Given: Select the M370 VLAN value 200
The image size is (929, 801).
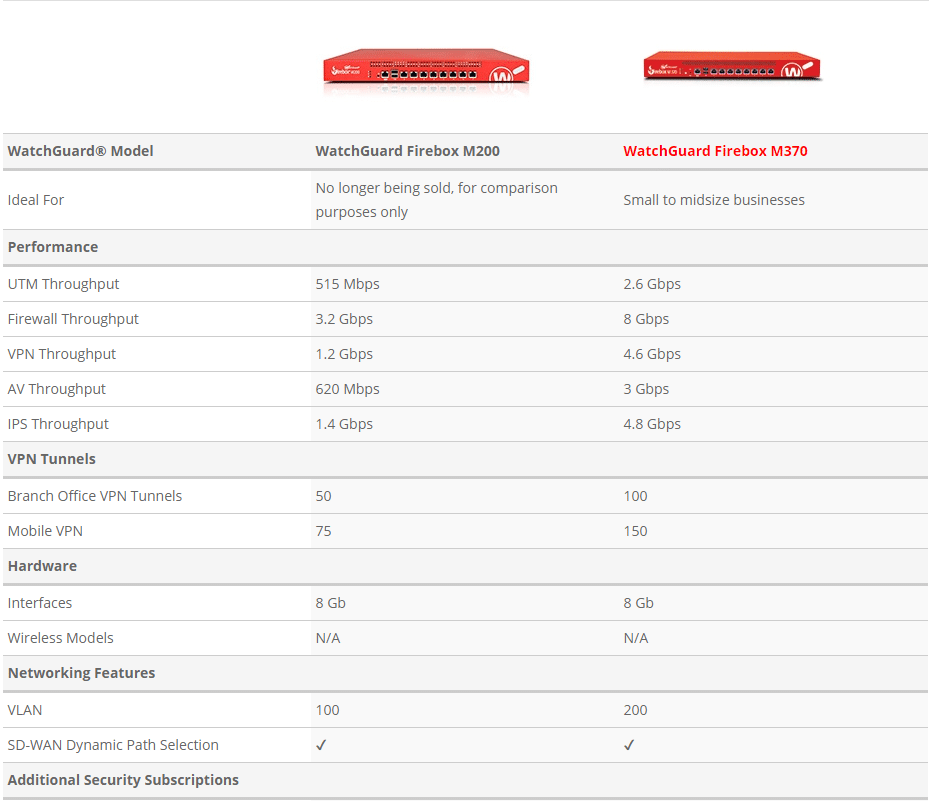Looking at the screenshot, I should coord(635,710).
